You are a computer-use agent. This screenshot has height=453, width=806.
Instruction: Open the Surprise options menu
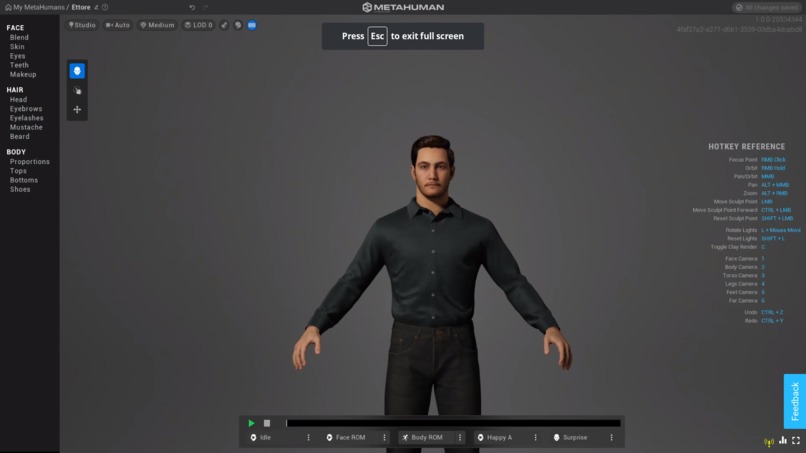pos(612,438)
